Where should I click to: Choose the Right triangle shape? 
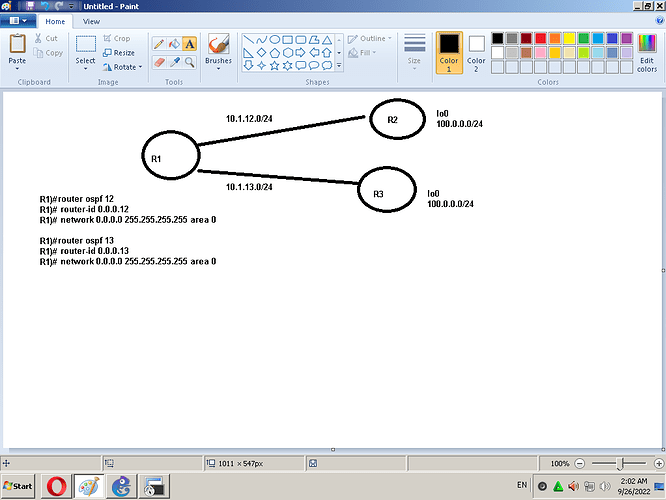(249, 53)
